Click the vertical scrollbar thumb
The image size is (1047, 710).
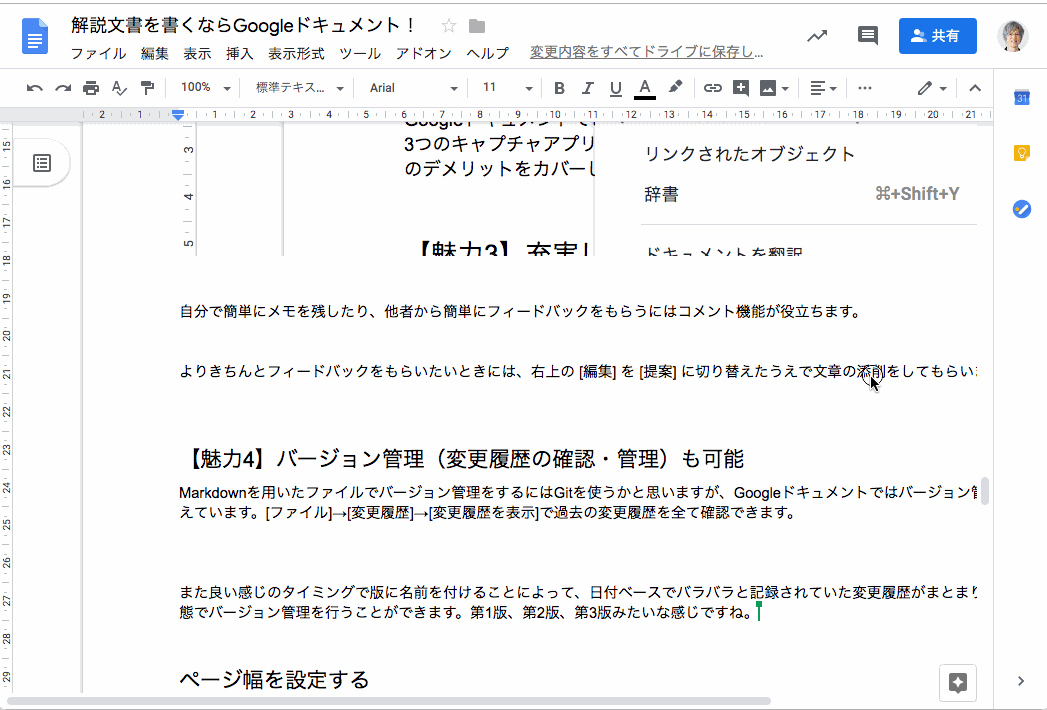984,491
